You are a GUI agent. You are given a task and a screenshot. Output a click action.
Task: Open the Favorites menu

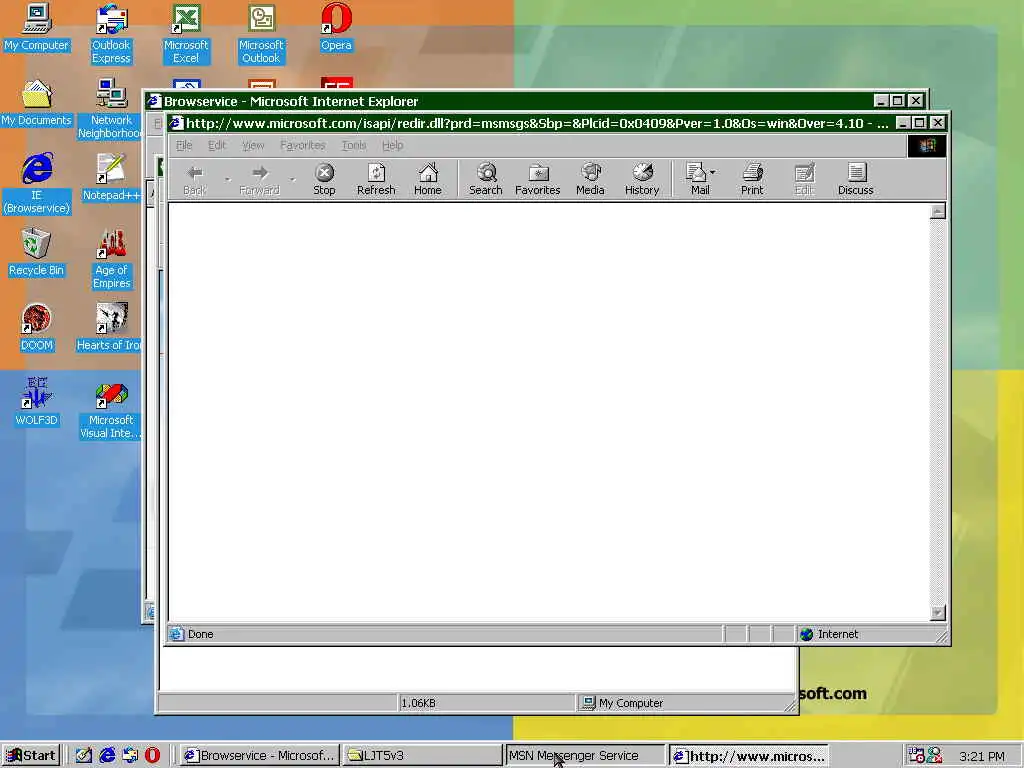302,145
